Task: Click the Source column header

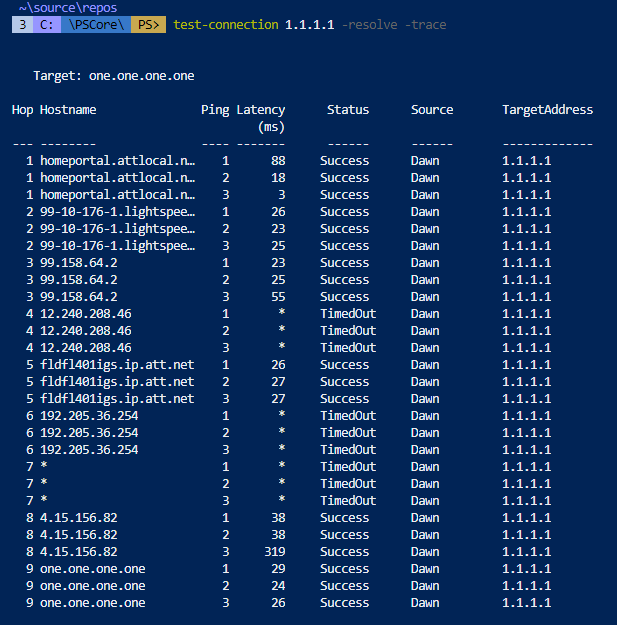Action: (432, 110)
